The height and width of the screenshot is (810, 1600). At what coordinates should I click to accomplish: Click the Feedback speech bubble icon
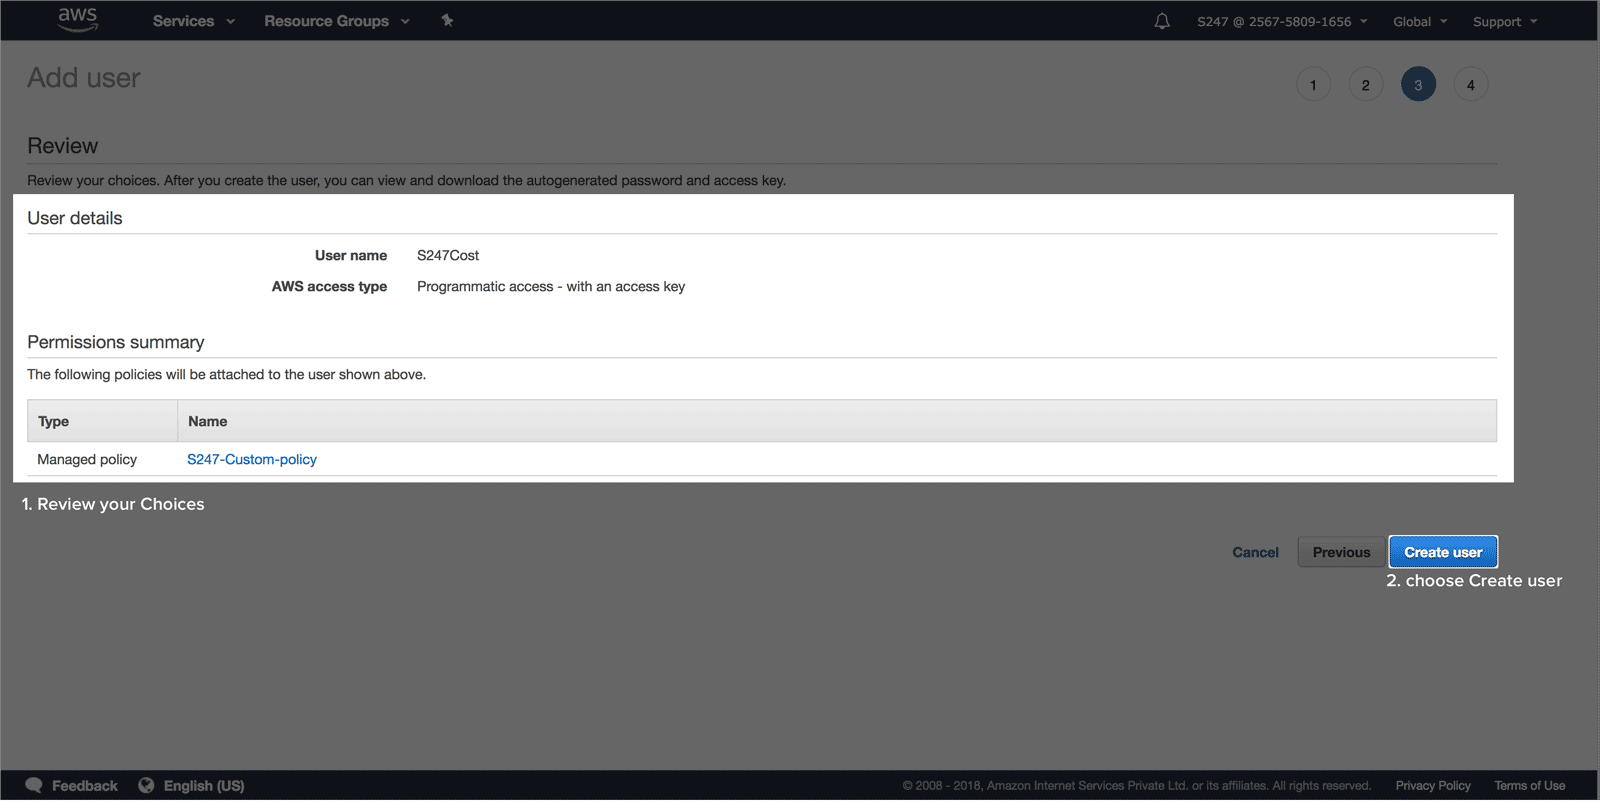tap(34, 785)
